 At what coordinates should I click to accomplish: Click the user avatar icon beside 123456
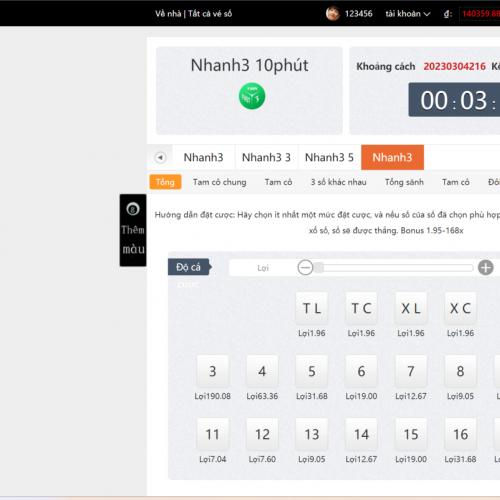tap(332, 14)
